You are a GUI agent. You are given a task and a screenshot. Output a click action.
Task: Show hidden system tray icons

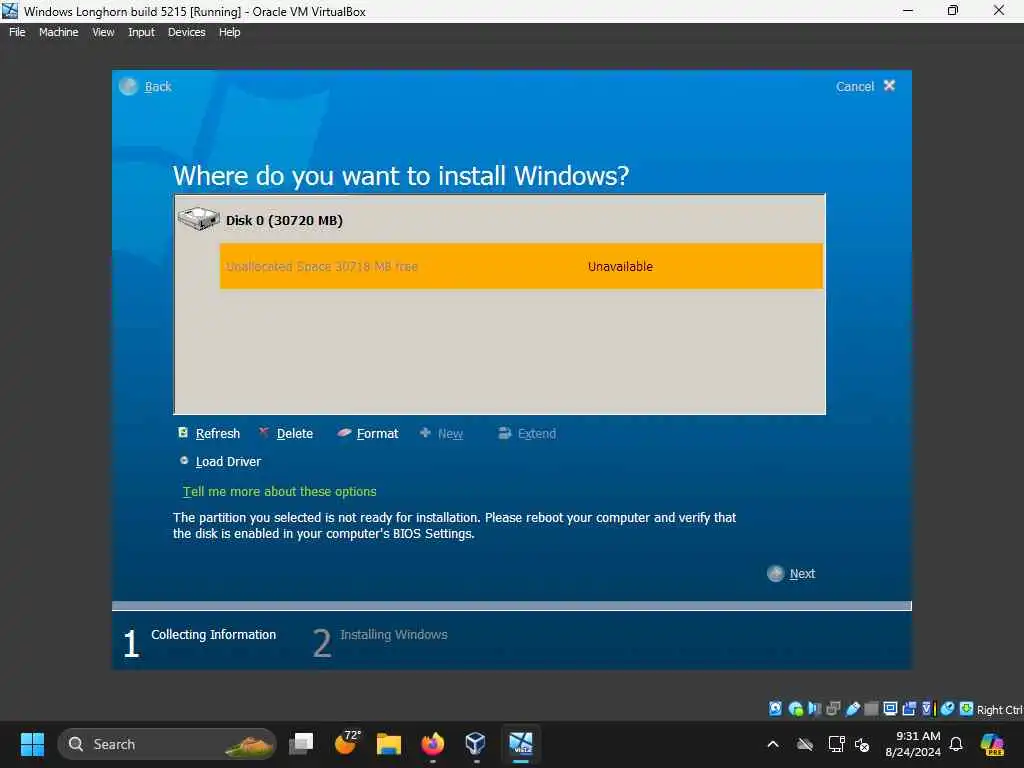click(x=773, y=744)
